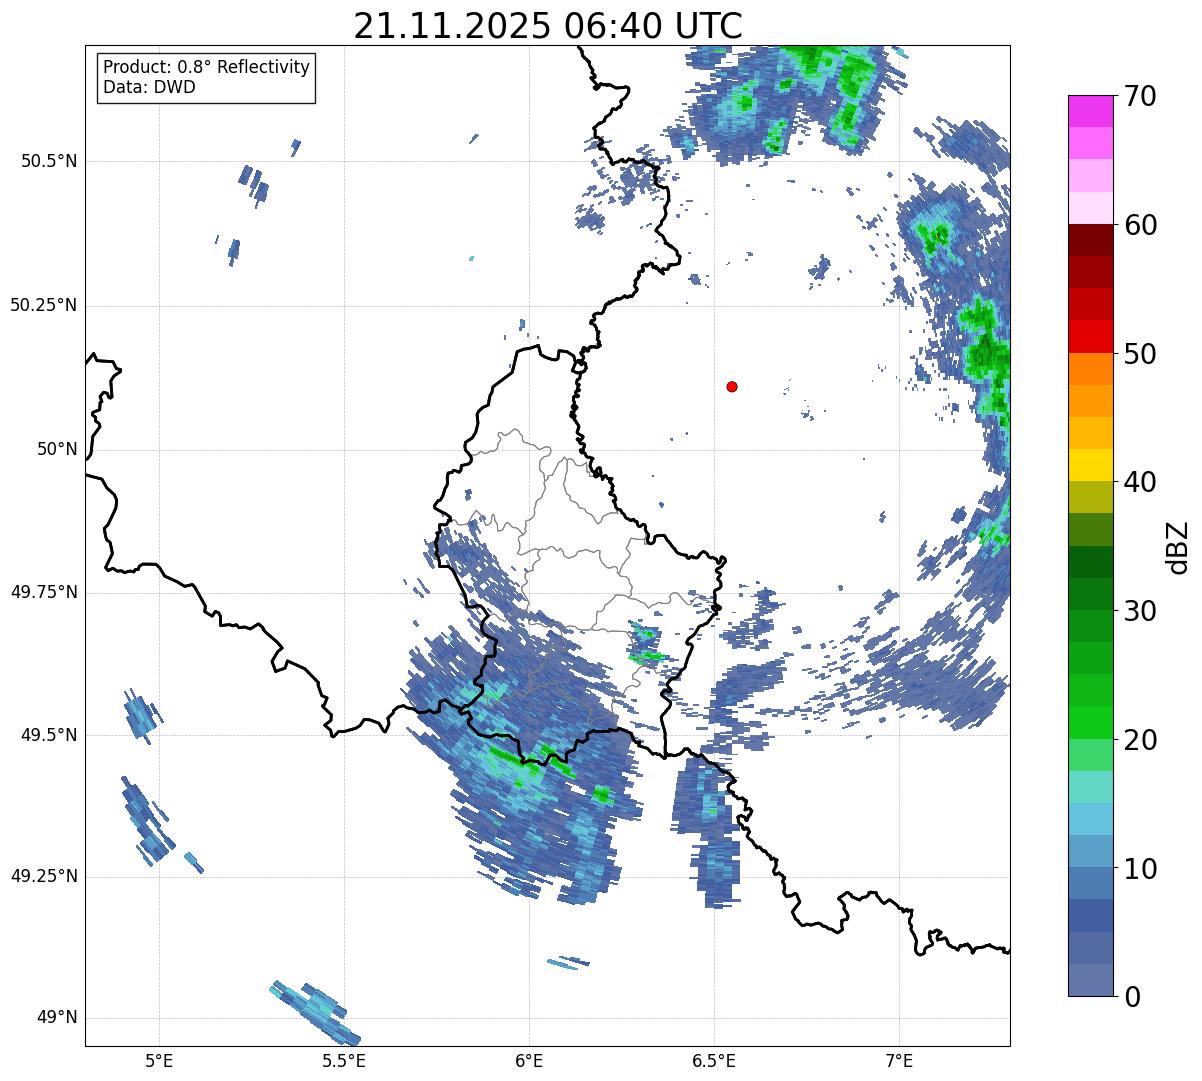
Task: Click the 7°E longitude label
Action: click(x=899, y=1061)
